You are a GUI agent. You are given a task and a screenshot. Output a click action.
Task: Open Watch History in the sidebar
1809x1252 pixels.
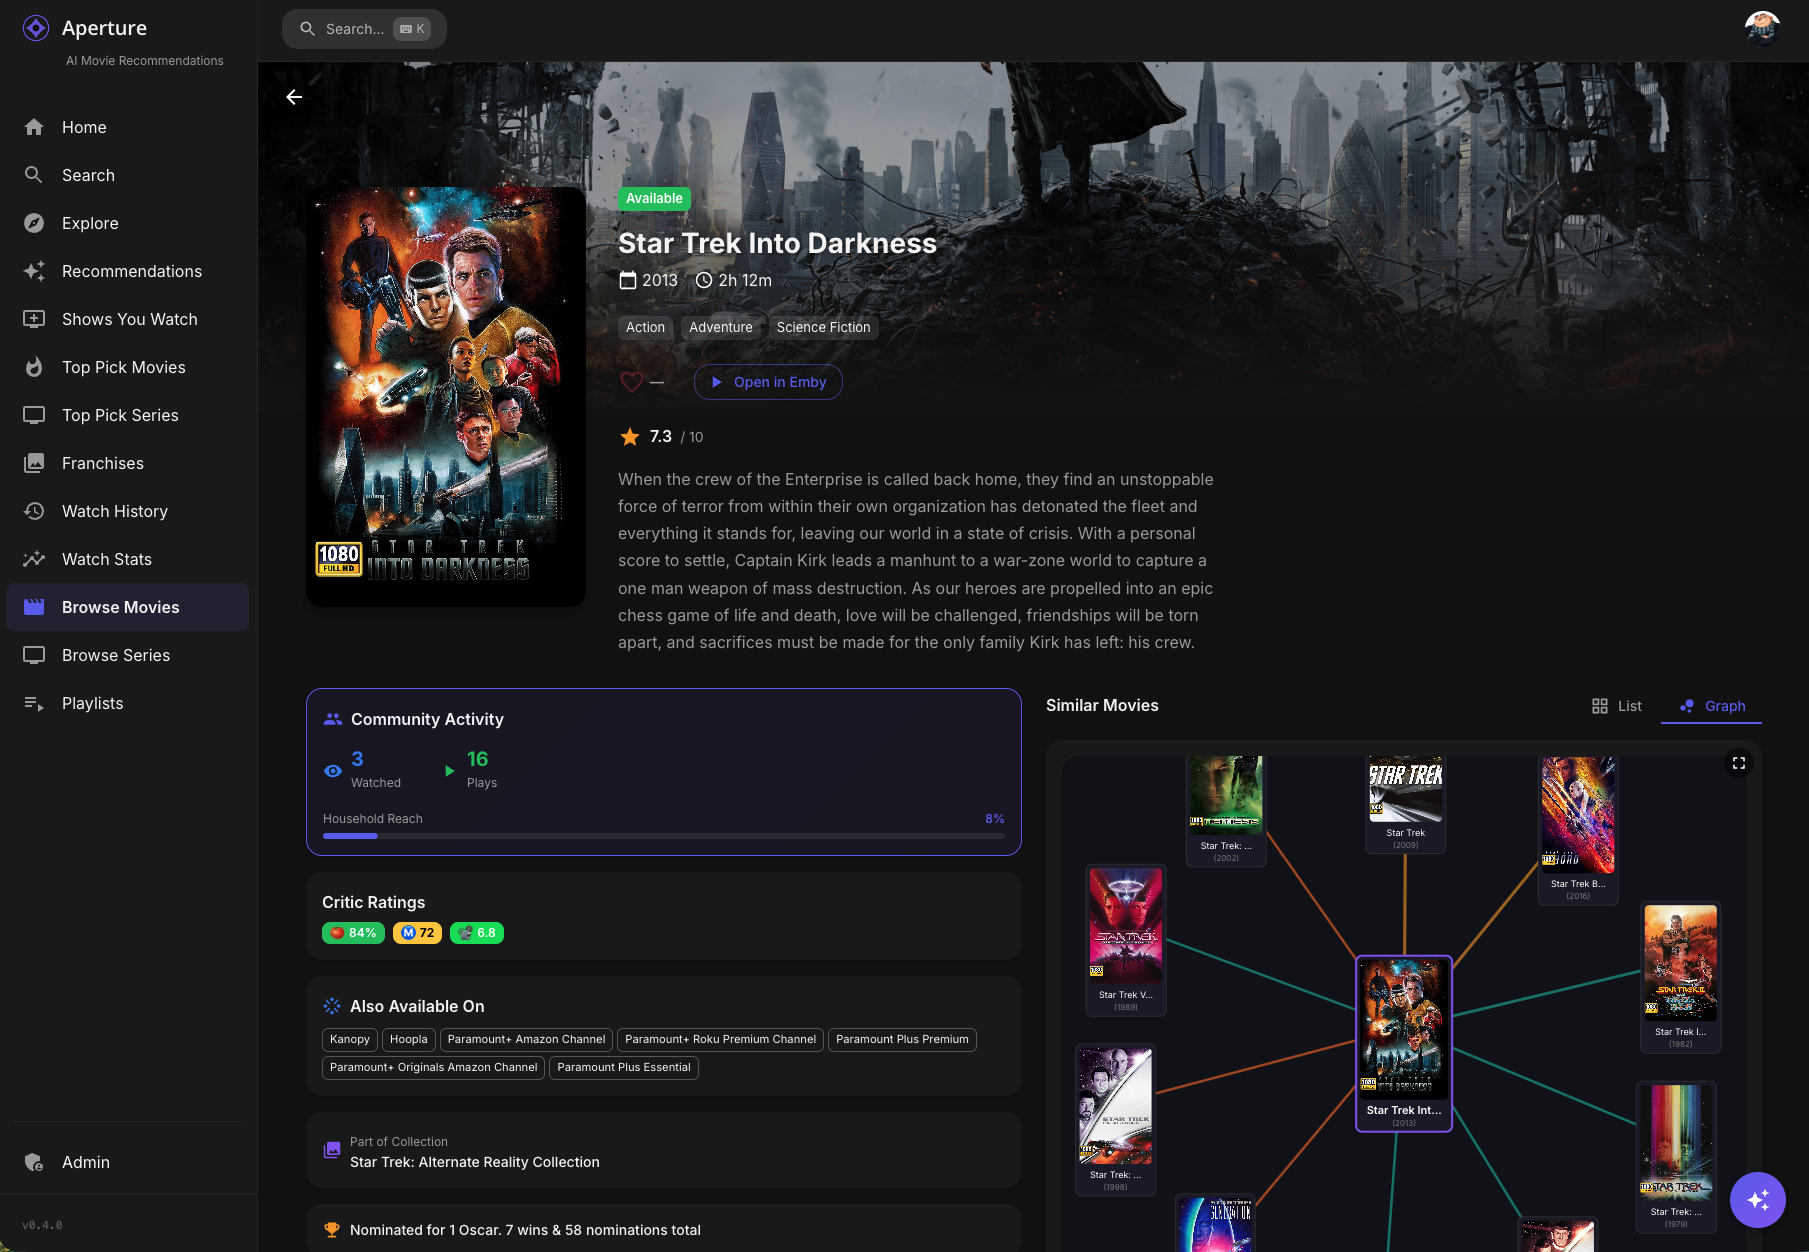(x=127, y=511)
